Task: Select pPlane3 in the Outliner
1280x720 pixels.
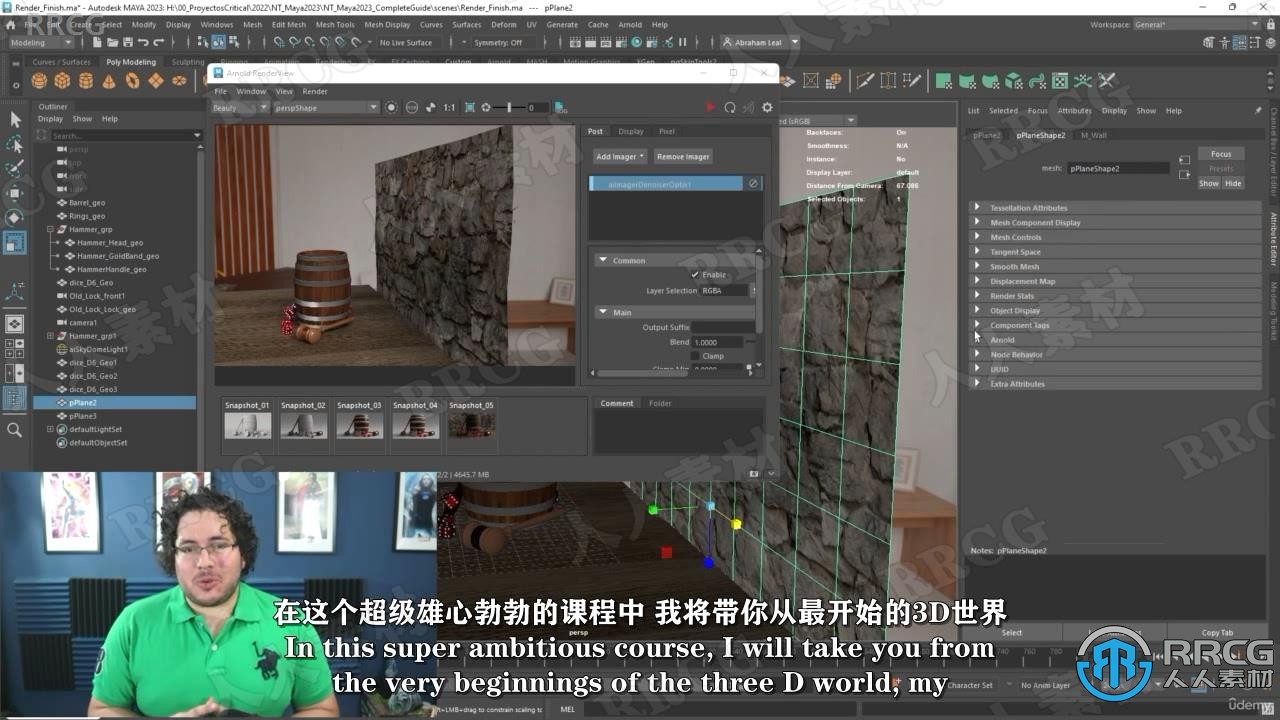Action: click(x=83, y=416)
